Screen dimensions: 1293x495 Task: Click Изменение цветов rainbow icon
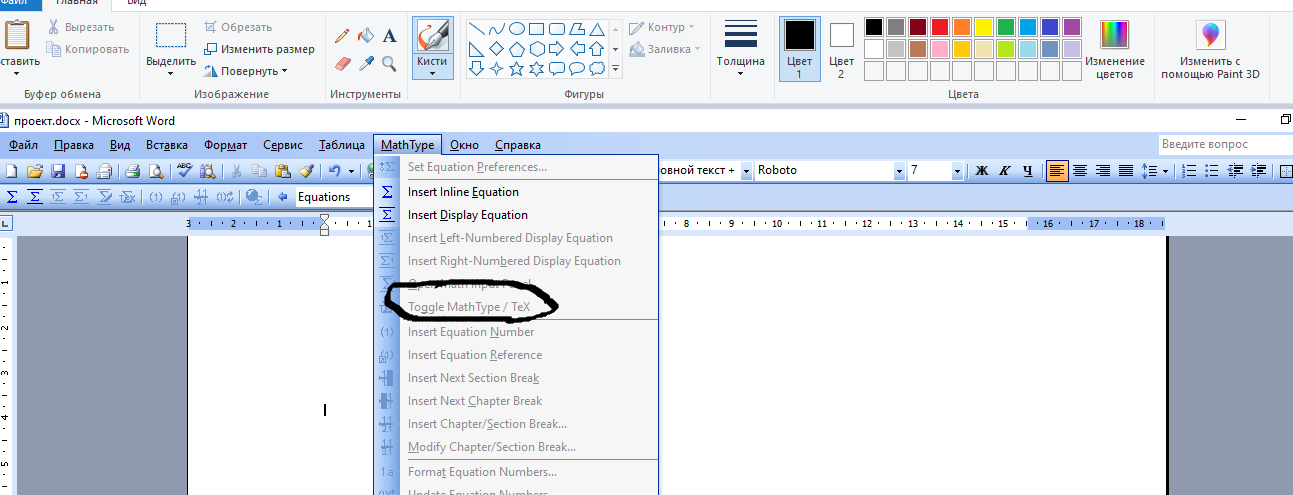1114,35
